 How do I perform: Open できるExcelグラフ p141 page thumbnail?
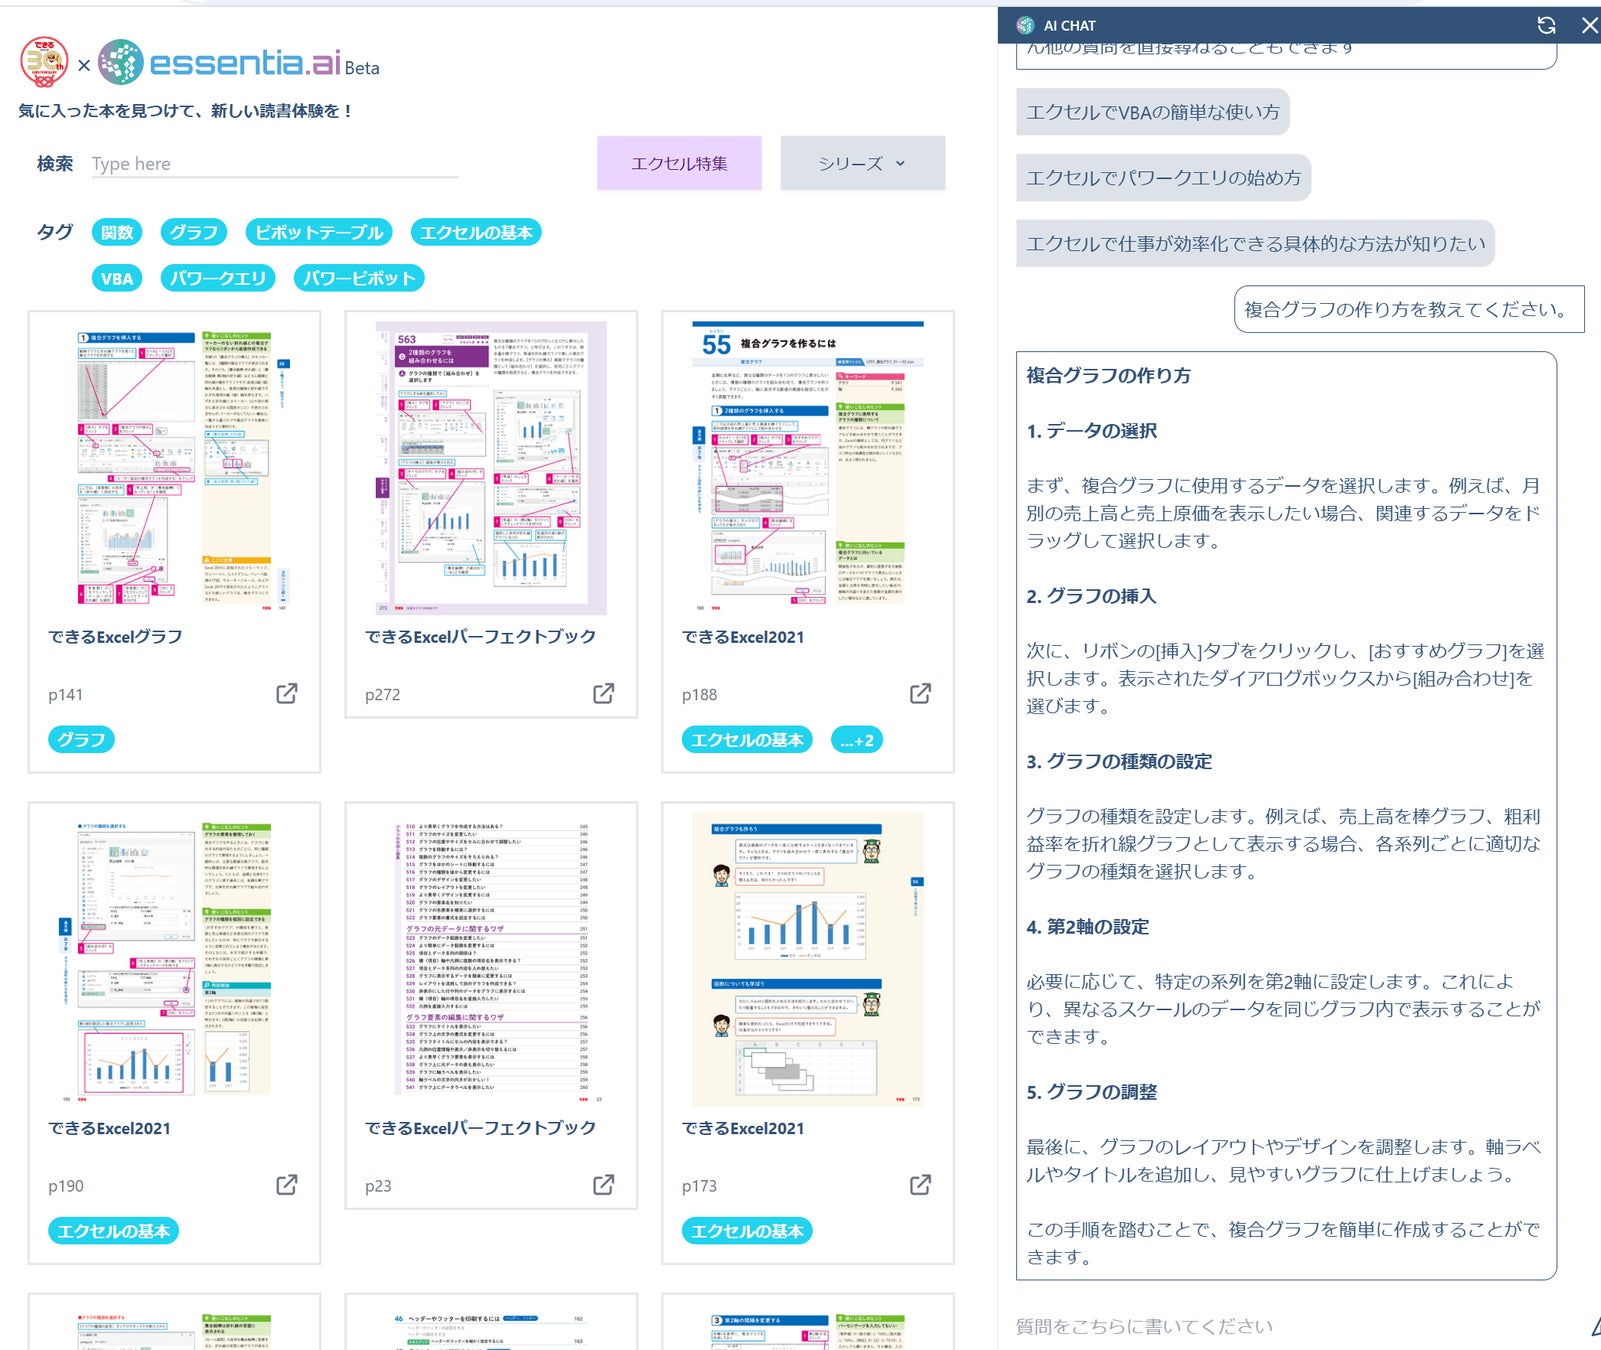click(x=174, y=468)
